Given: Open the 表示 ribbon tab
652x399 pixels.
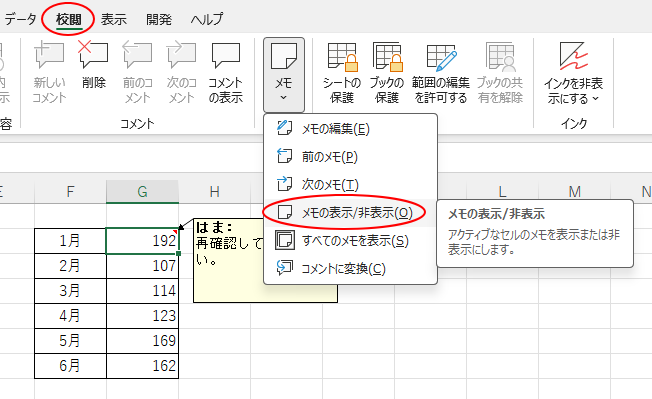Looking at the screenshot, I should 114,20.
